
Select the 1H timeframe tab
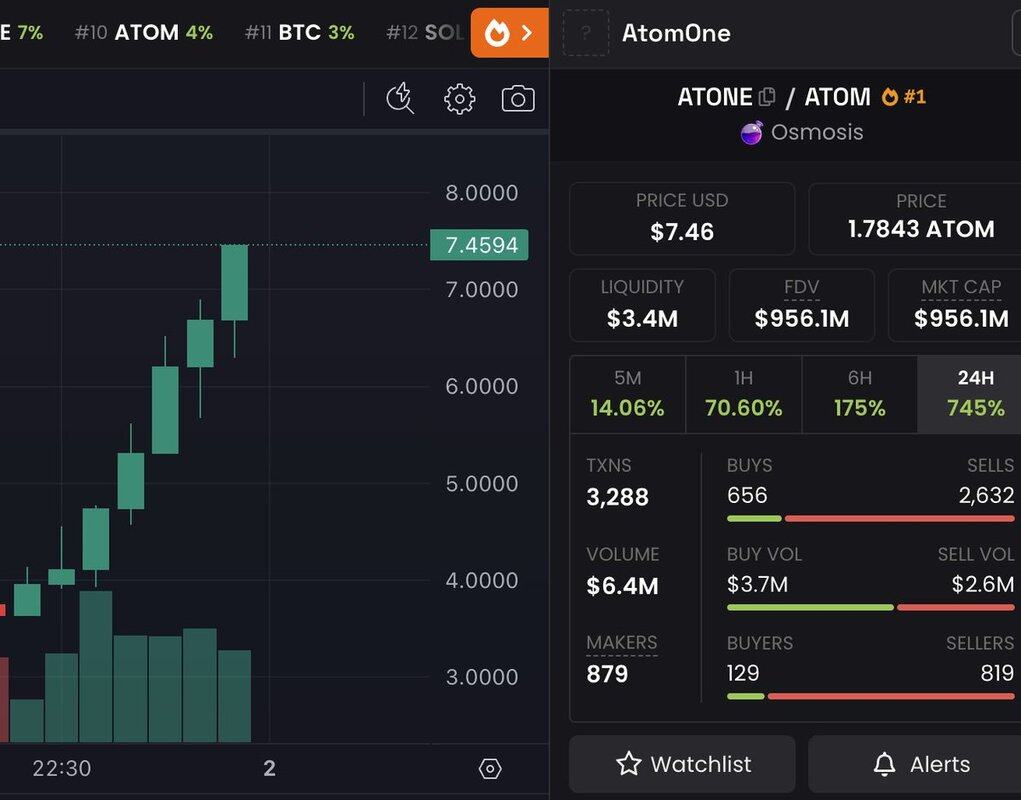(743, 394)
